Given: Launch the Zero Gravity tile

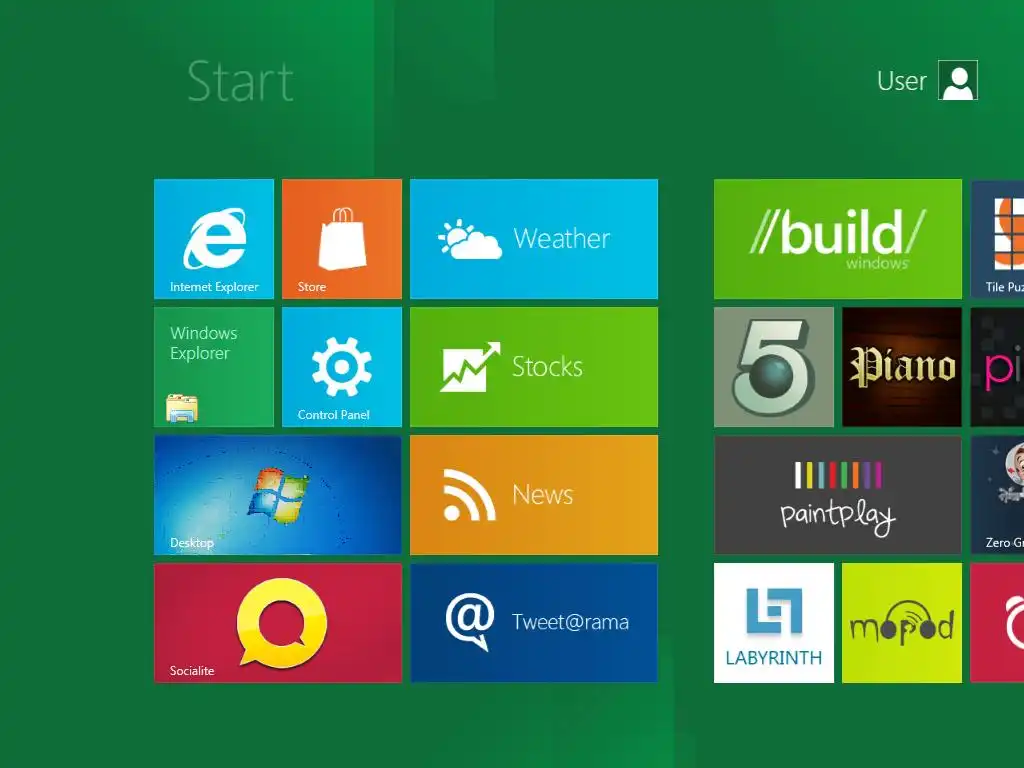Looking at the screenshot, I should (x=997, y=494).
